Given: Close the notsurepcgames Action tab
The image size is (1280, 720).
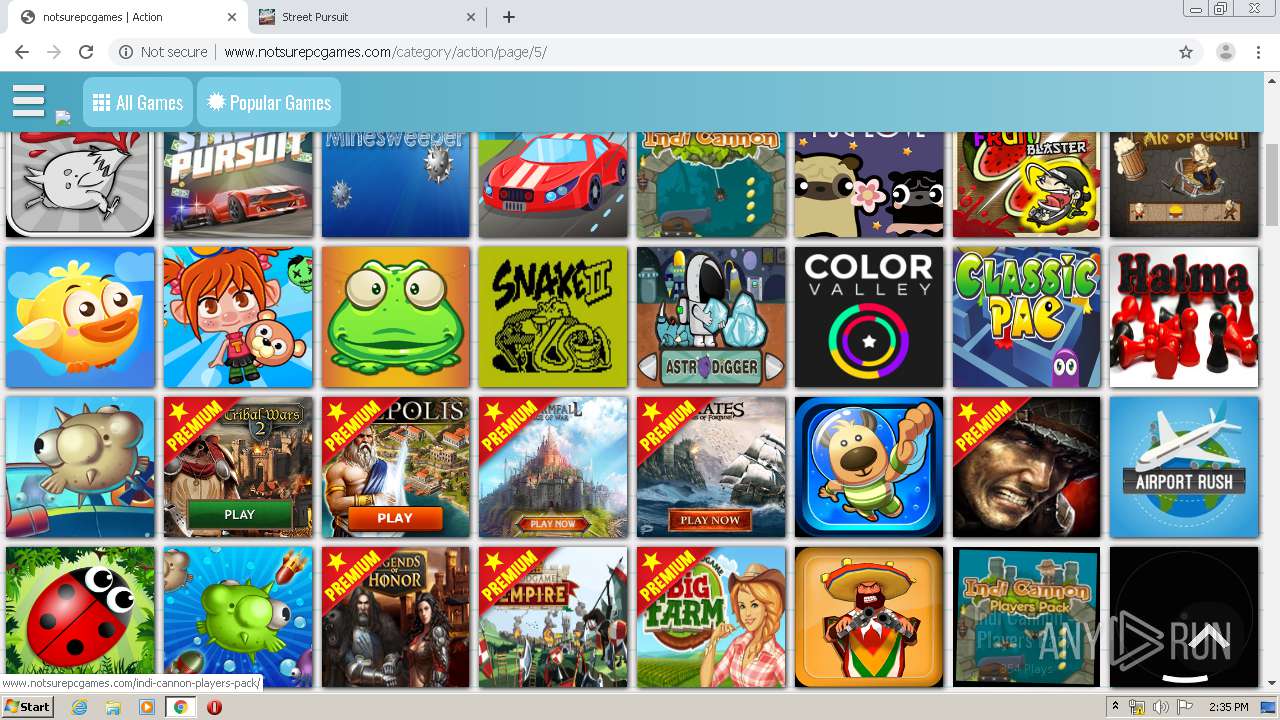Looking at the screenshot, I should click(x=233, y=17).
